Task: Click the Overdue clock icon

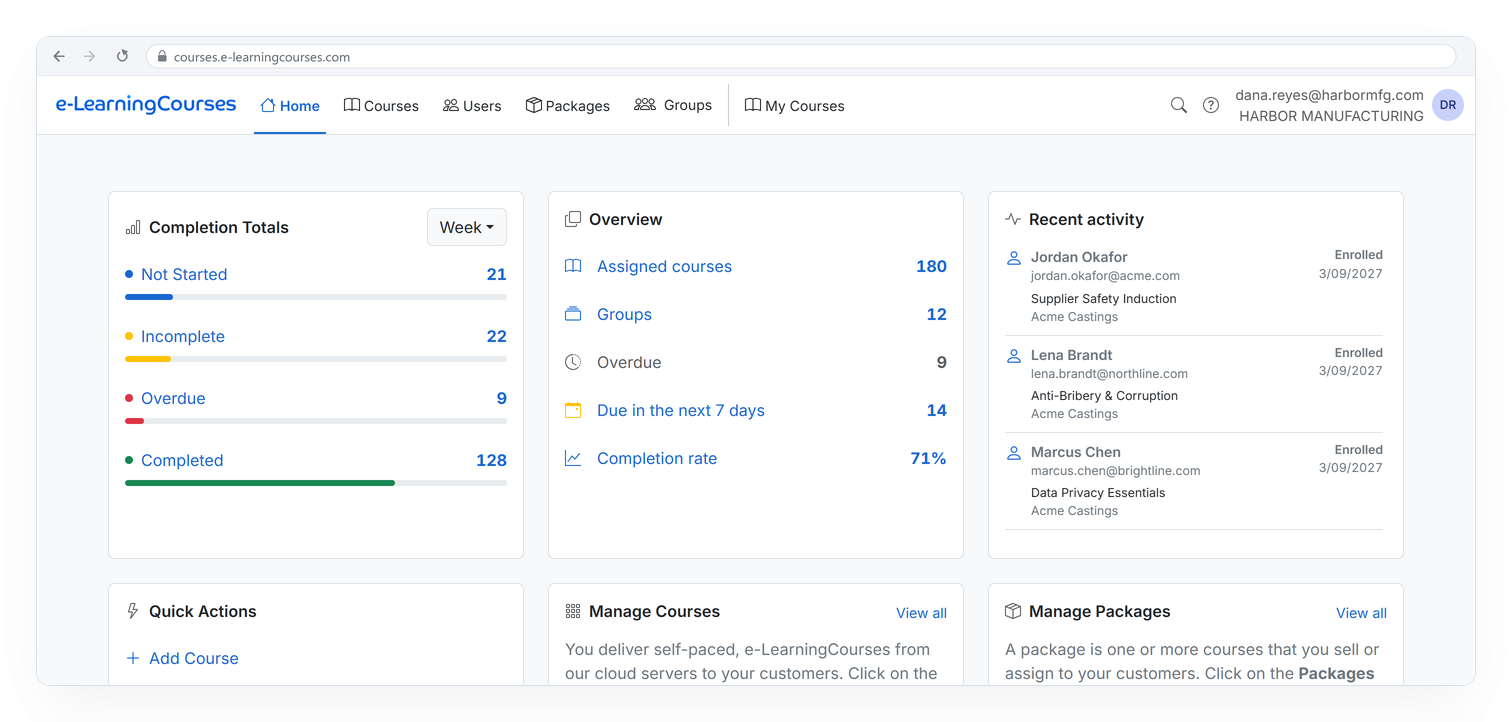Action: (573, 362)
